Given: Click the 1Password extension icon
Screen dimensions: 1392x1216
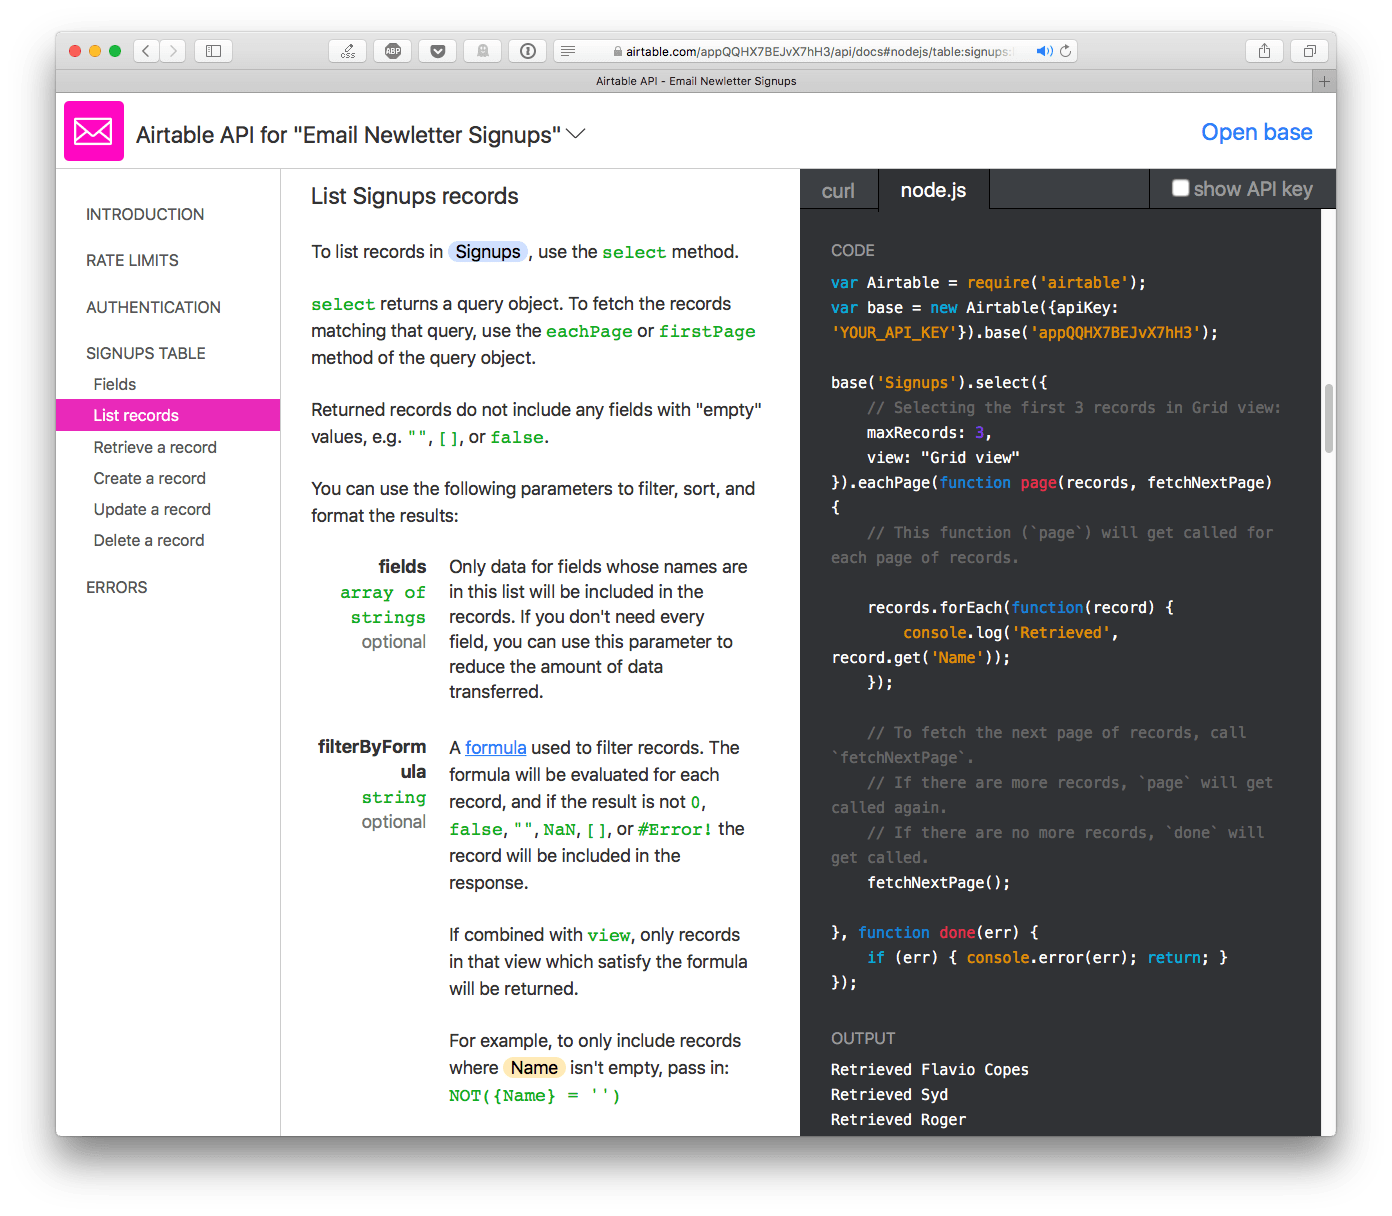Looking at the screenshot, I should coord(528,51).
